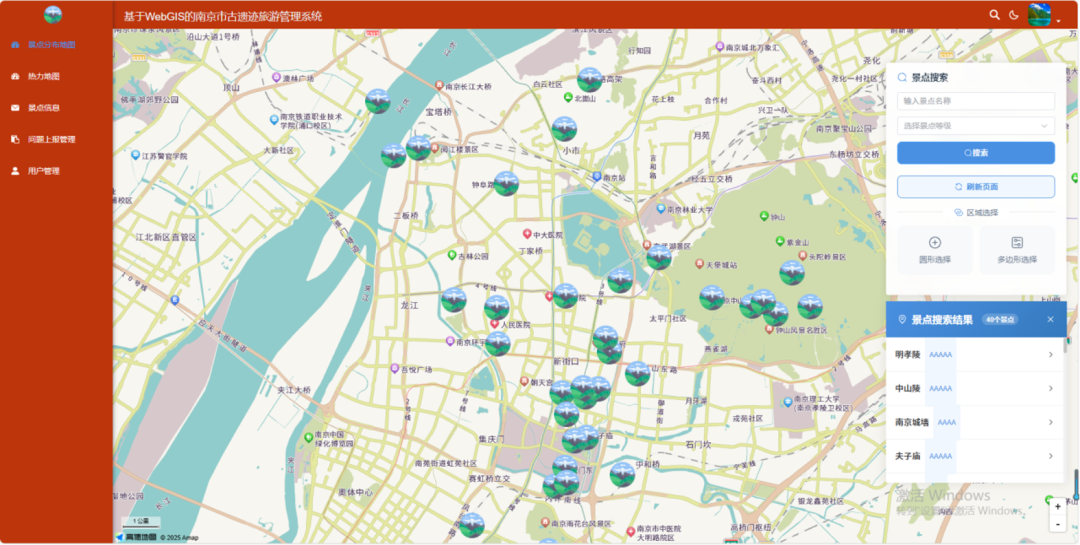Click scenic marker touching 阅江楼景区 label
Viewport: 1080px width, 545px height.
[x=418, y=148]
